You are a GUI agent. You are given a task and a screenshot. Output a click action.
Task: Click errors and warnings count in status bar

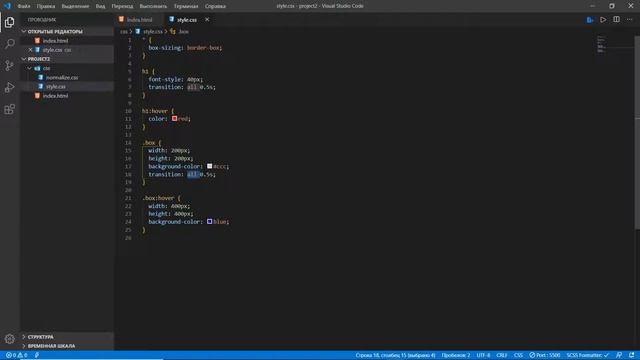(x=17, y=355)
